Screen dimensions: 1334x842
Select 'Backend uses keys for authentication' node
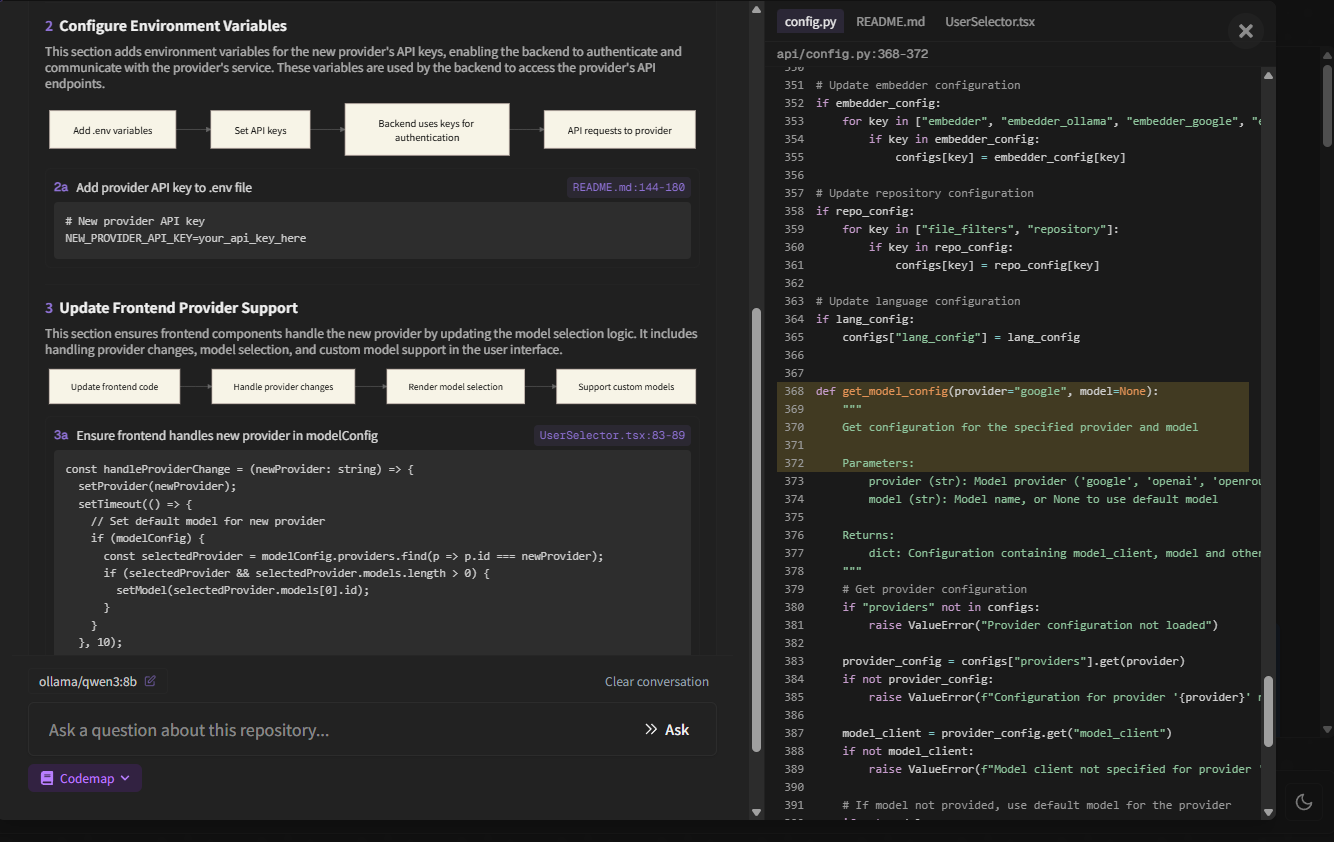(427, 130)
